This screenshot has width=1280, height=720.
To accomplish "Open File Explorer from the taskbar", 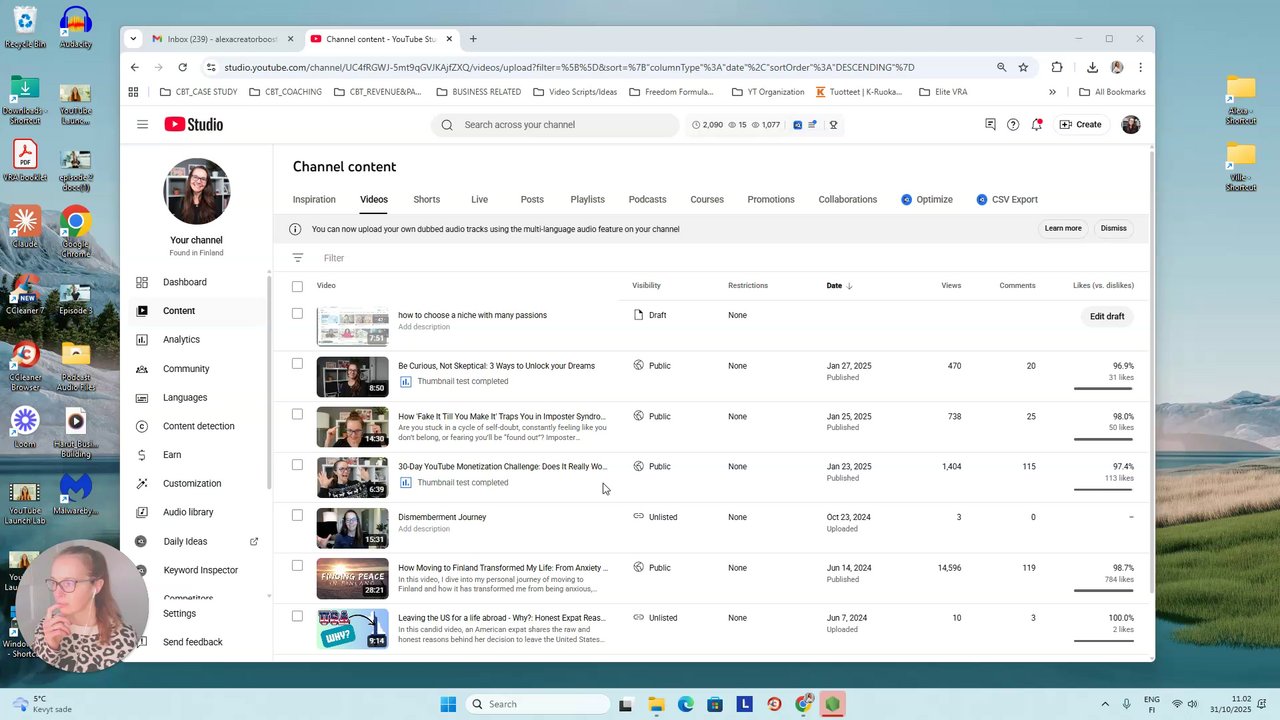I will pyautogui.click(x=656, y=704).
